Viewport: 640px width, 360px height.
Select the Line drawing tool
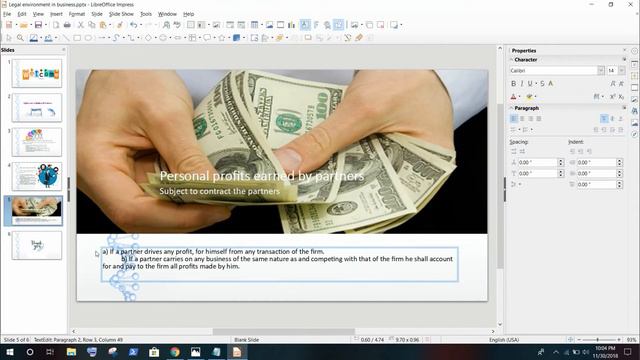tap(66, 38)
